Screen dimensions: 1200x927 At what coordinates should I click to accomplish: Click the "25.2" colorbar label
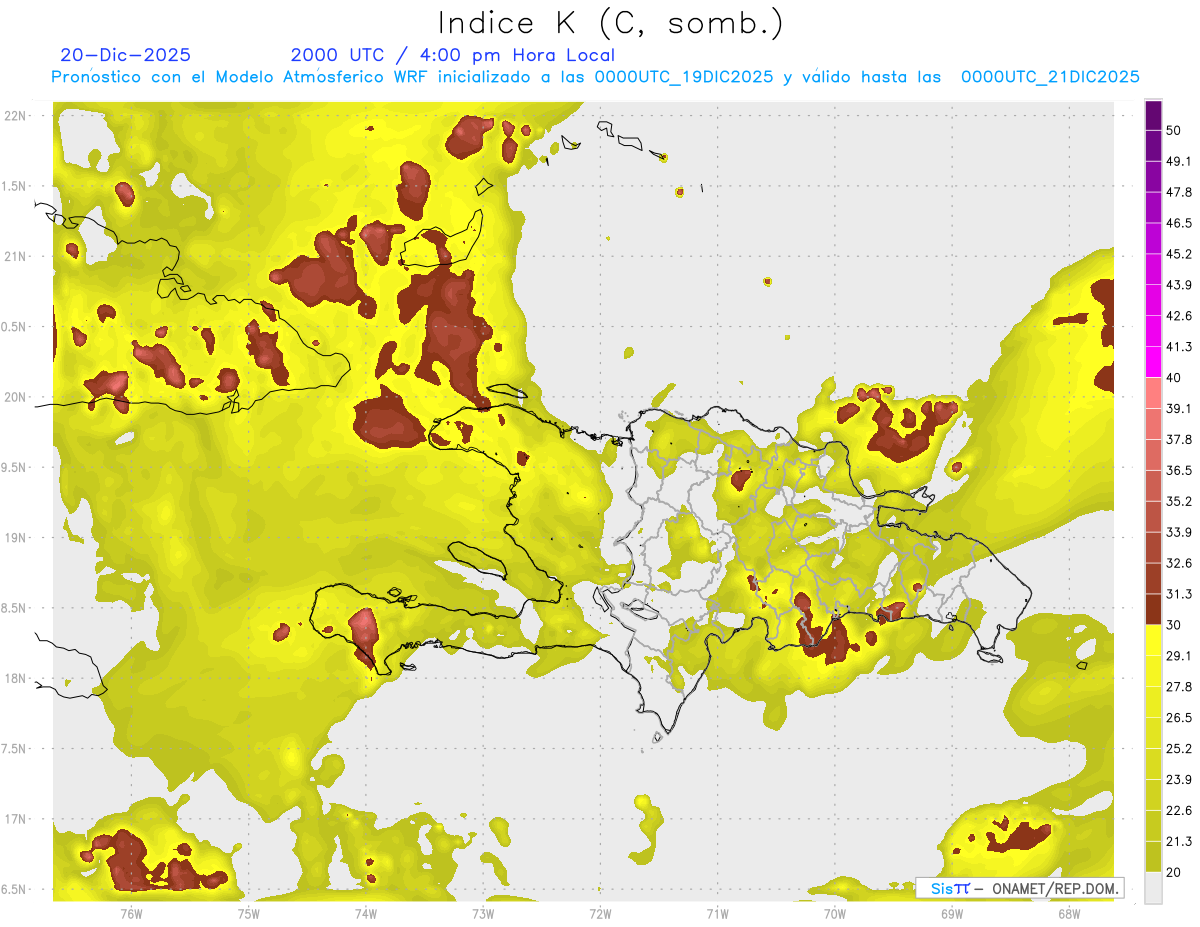pyautogui.click(x=1179, y=749)
